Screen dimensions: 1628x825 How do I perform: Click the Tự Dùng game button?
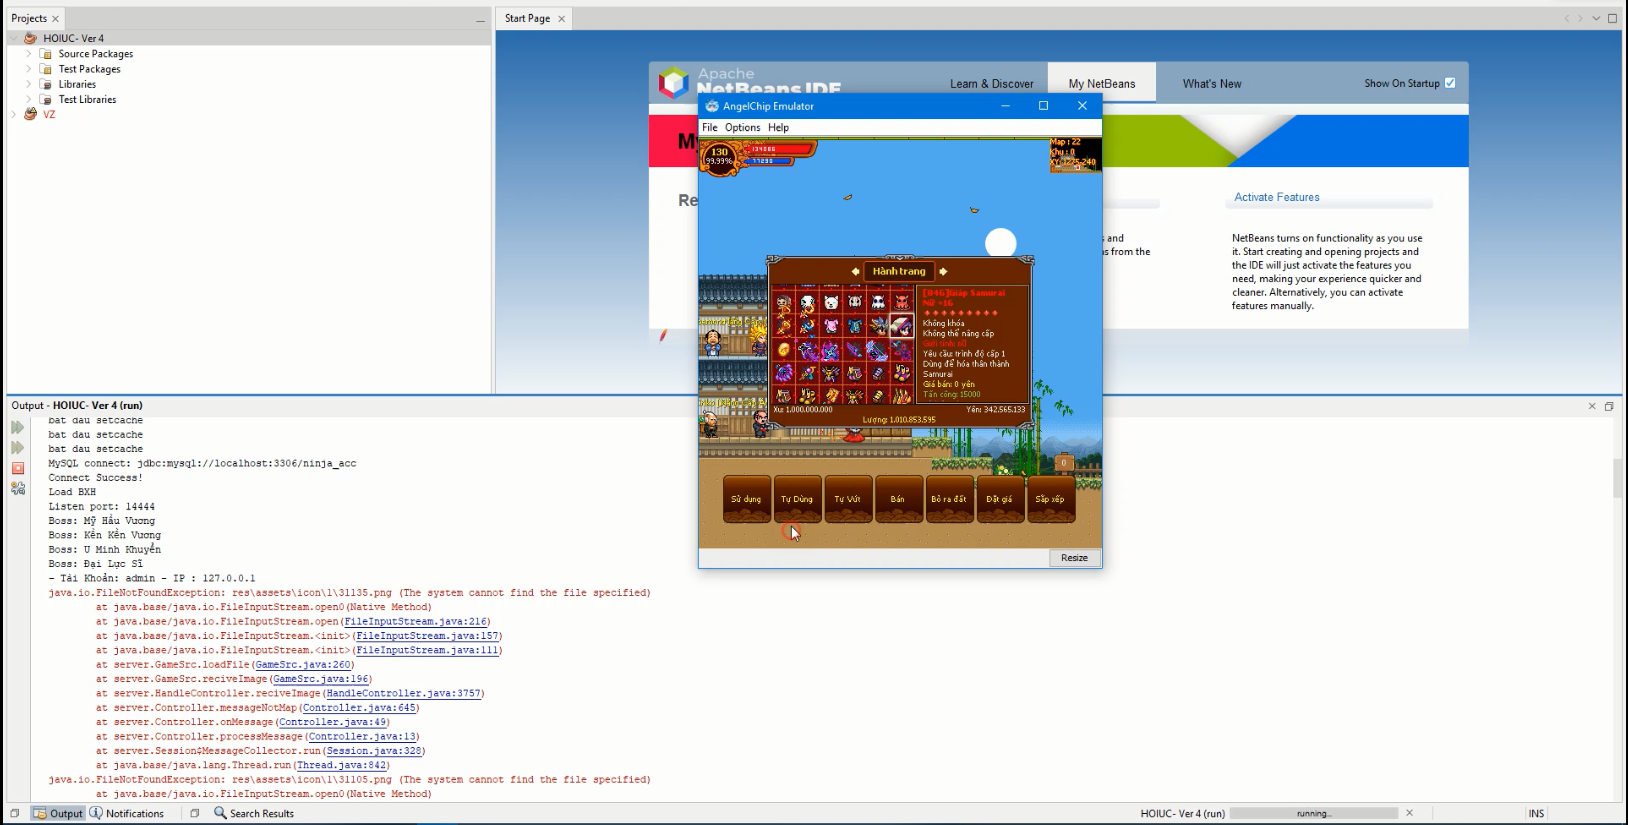pyautogui.click(x=797, y=499)
